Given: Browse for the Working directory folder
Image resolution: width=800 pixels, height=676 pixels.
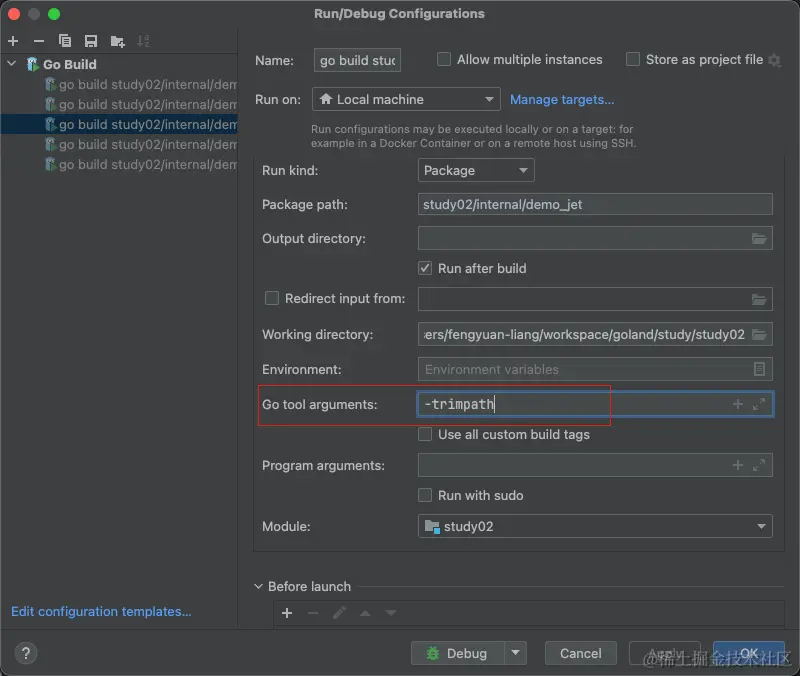Looking at the screenshot, I should coord(759,335).
